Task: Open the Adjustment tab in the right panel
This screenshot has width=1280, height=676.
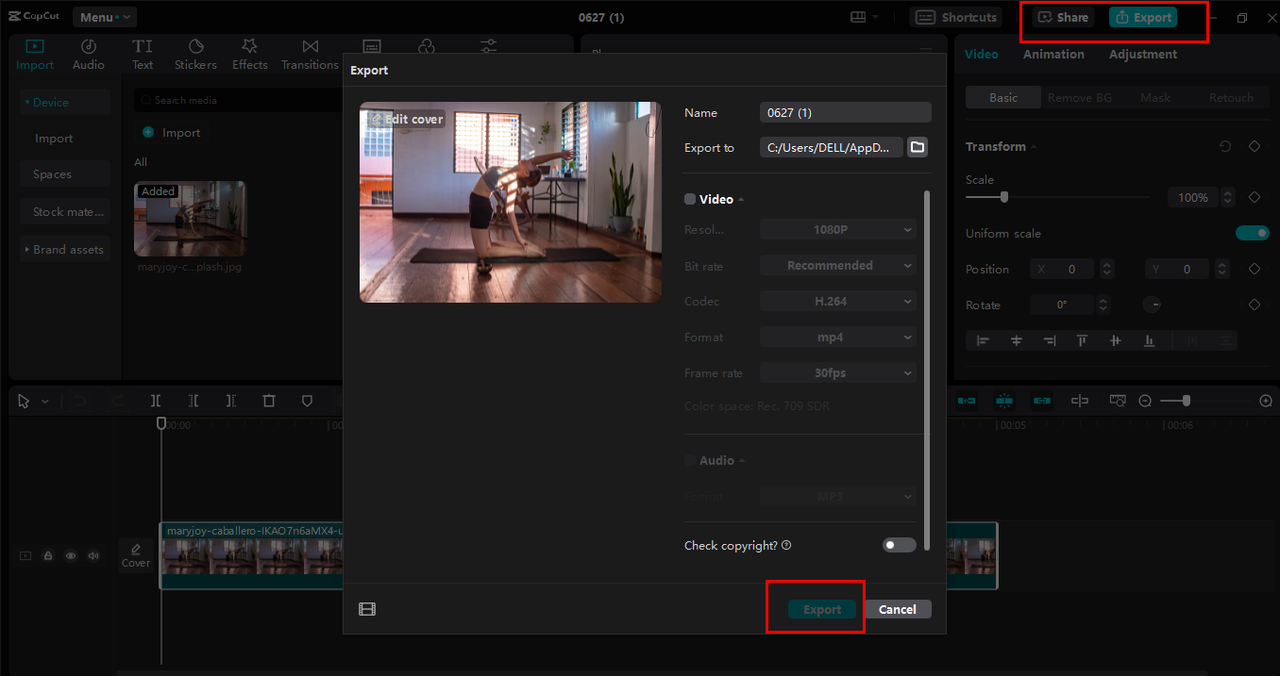Action: coord(1143,54)
